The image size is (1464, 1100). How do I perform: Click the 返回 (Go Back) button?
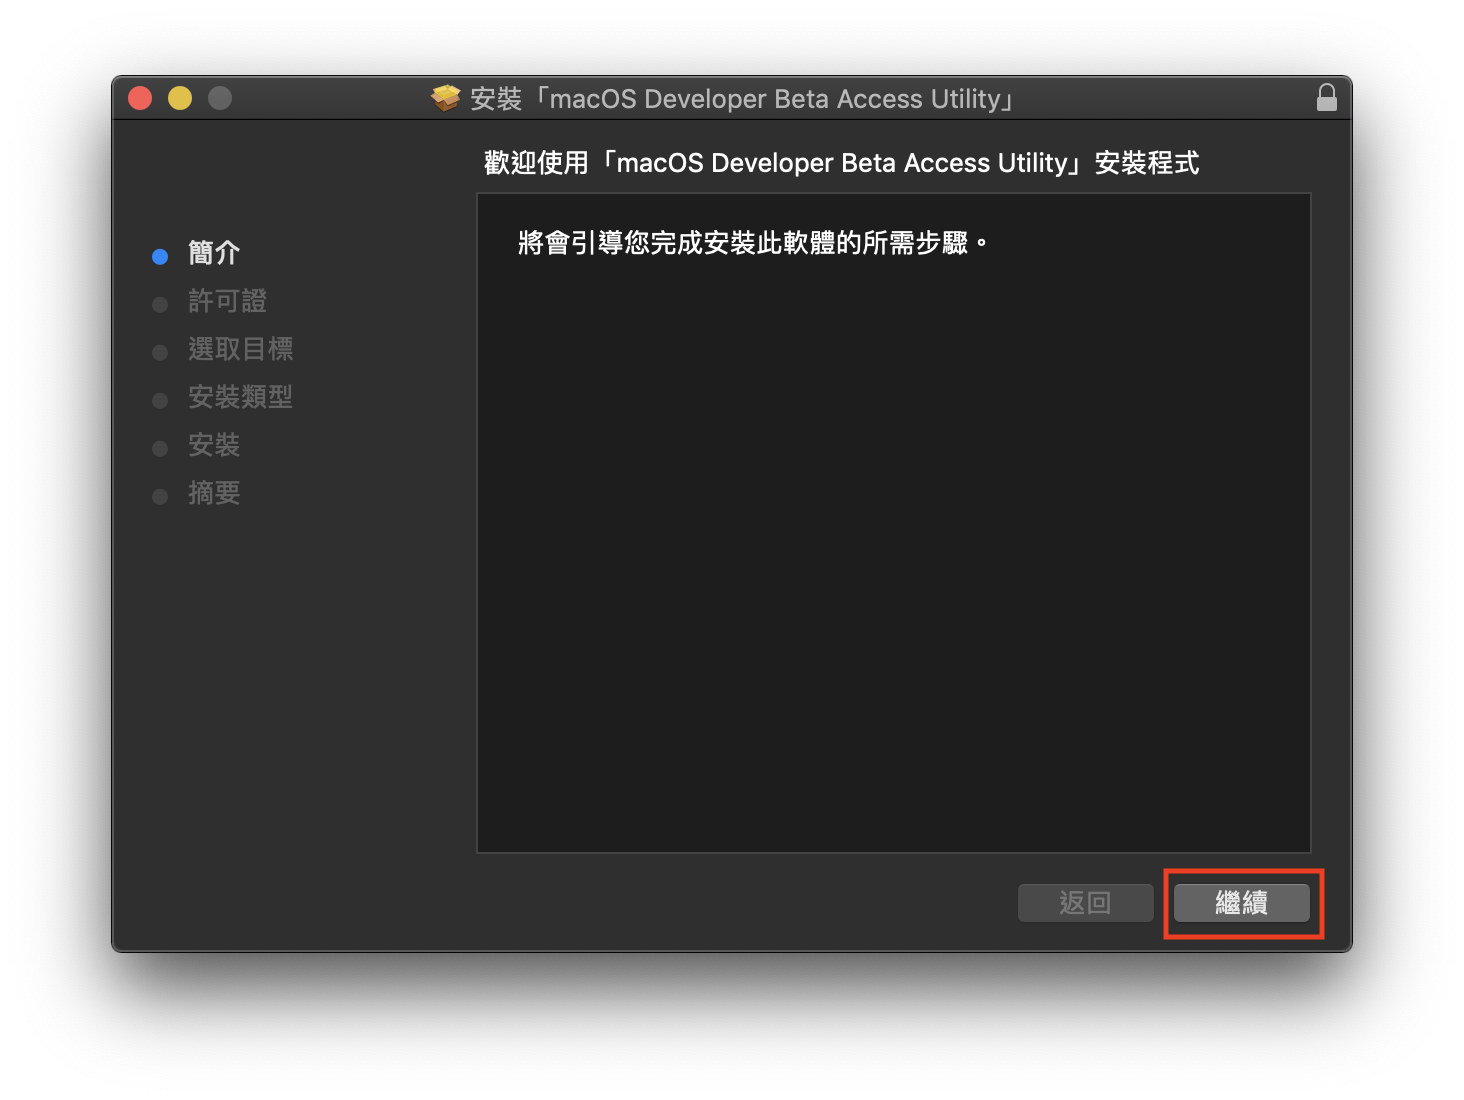pyautogui.click(x=1085, y=903)
